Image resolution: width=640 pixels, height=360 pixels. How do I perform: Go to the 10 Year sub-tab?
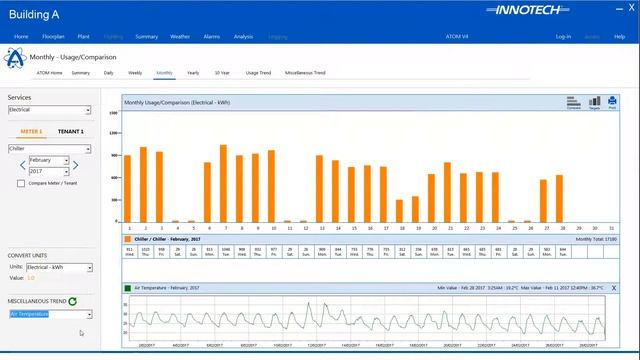(222, 73)
